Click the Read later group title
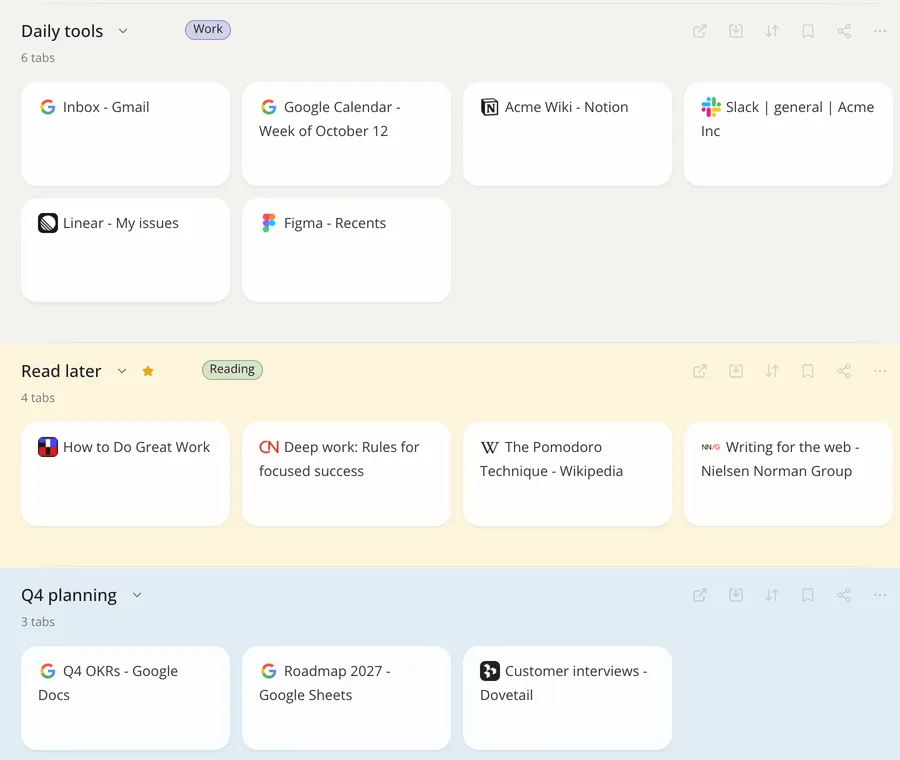Image resolution: width=900 pixels, height=760 pixels. click(x=61, y=371)
